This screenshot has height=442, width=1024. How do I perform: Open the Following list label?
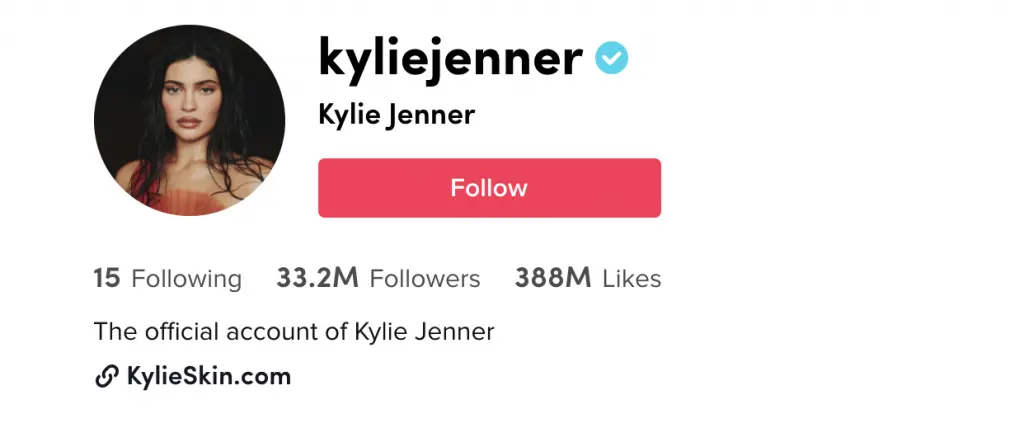coord(187,279)
